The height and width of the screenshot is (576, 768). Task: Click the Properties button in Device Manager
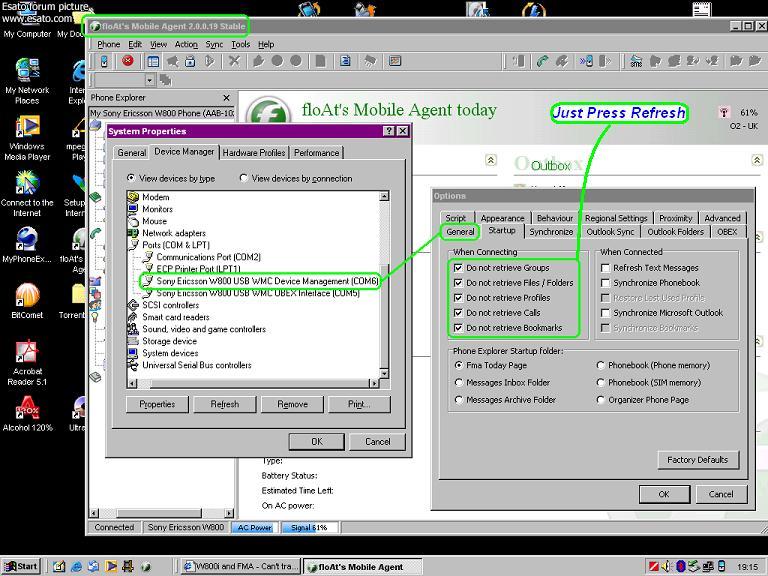point(157,404)
